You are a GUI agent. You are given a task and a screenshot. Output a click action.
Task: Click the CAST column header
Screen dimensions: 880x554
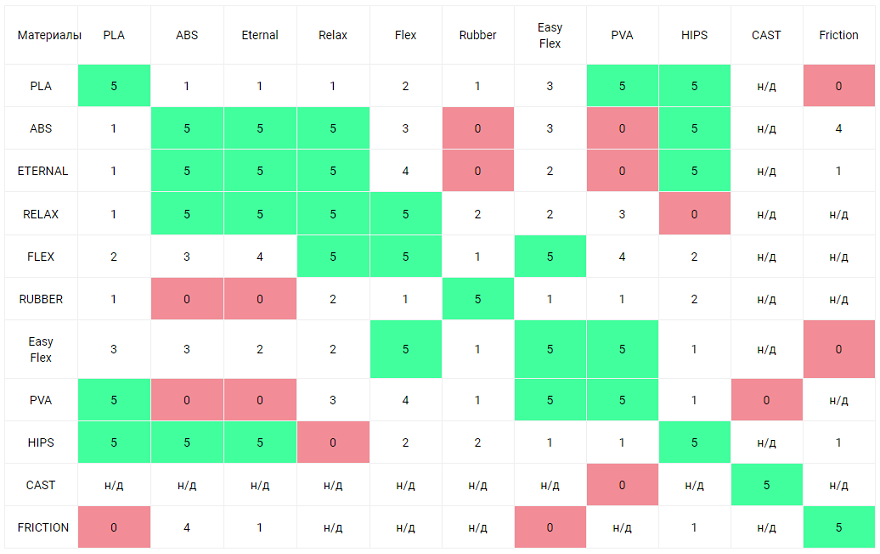click(766, 35)
